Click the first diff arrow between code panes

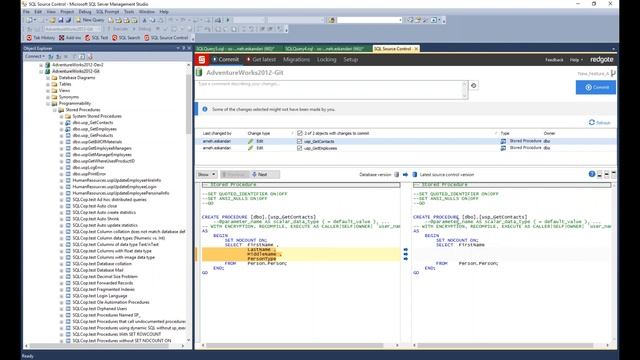[x=406, y=249]
